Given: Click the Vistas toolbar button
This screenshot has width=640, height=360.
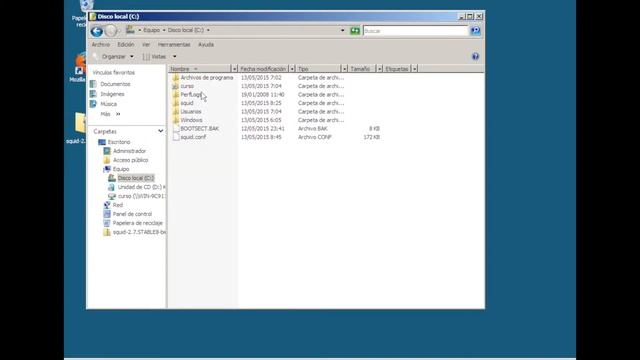Looking at the screenshot, I should click(x=154, y=56).
